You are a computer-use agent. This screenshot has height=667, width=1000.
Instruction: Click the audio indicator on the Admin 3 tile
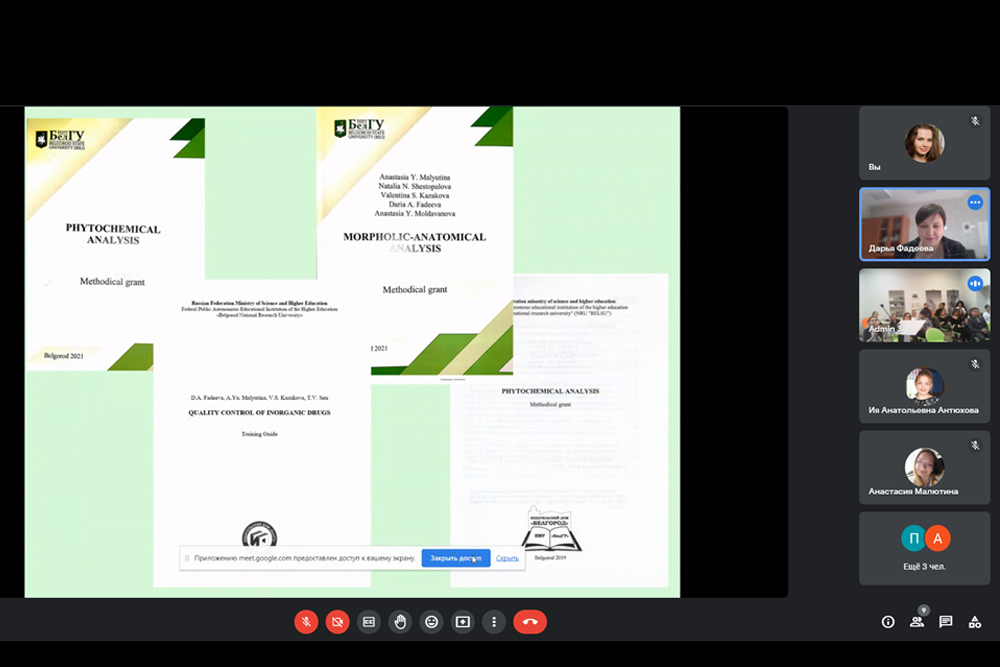(x=974, y=283)
